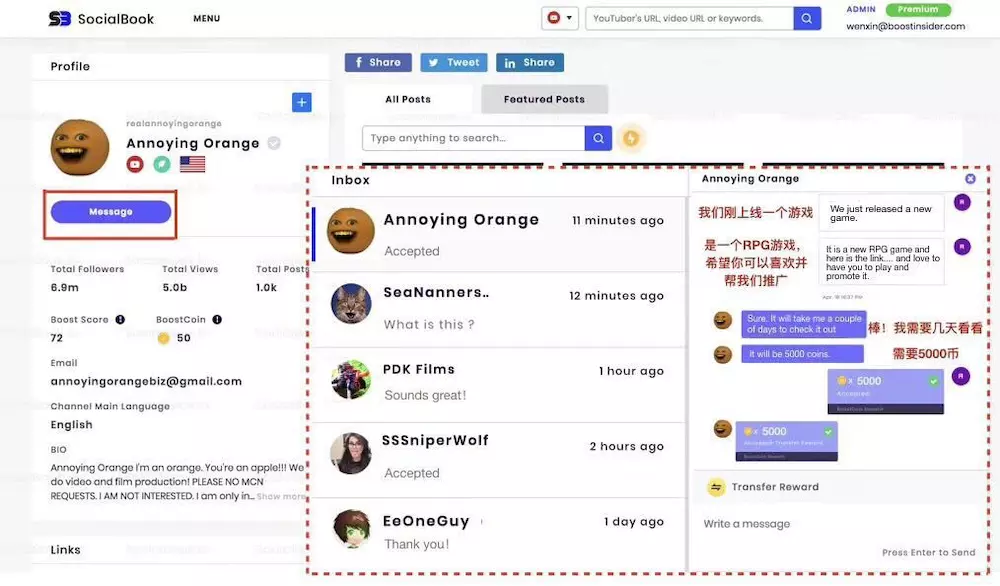
Task: Open the EeOneGuy inbox conversation
Action: point(499,534)
